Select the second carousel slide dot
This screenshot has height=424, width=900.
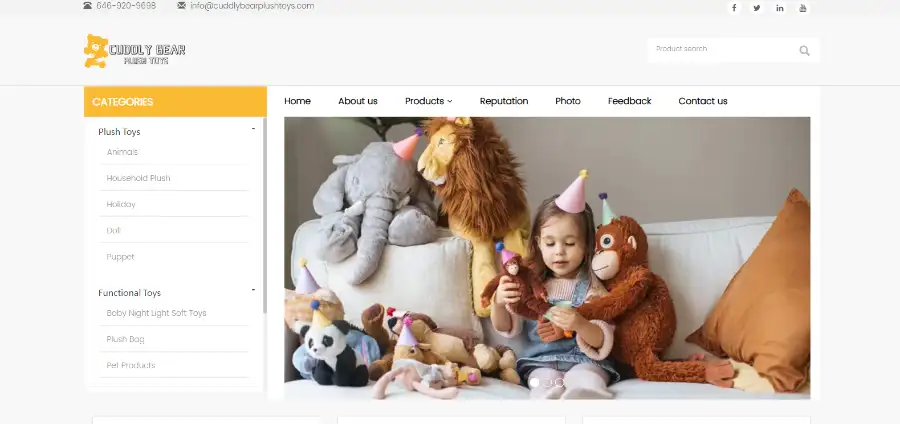[x=547, y=382]
